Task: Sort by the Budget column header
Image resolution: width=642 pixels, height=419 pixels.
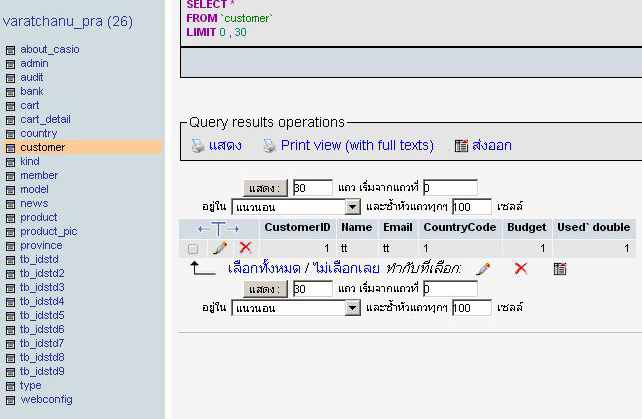Action: pos(527,227)
